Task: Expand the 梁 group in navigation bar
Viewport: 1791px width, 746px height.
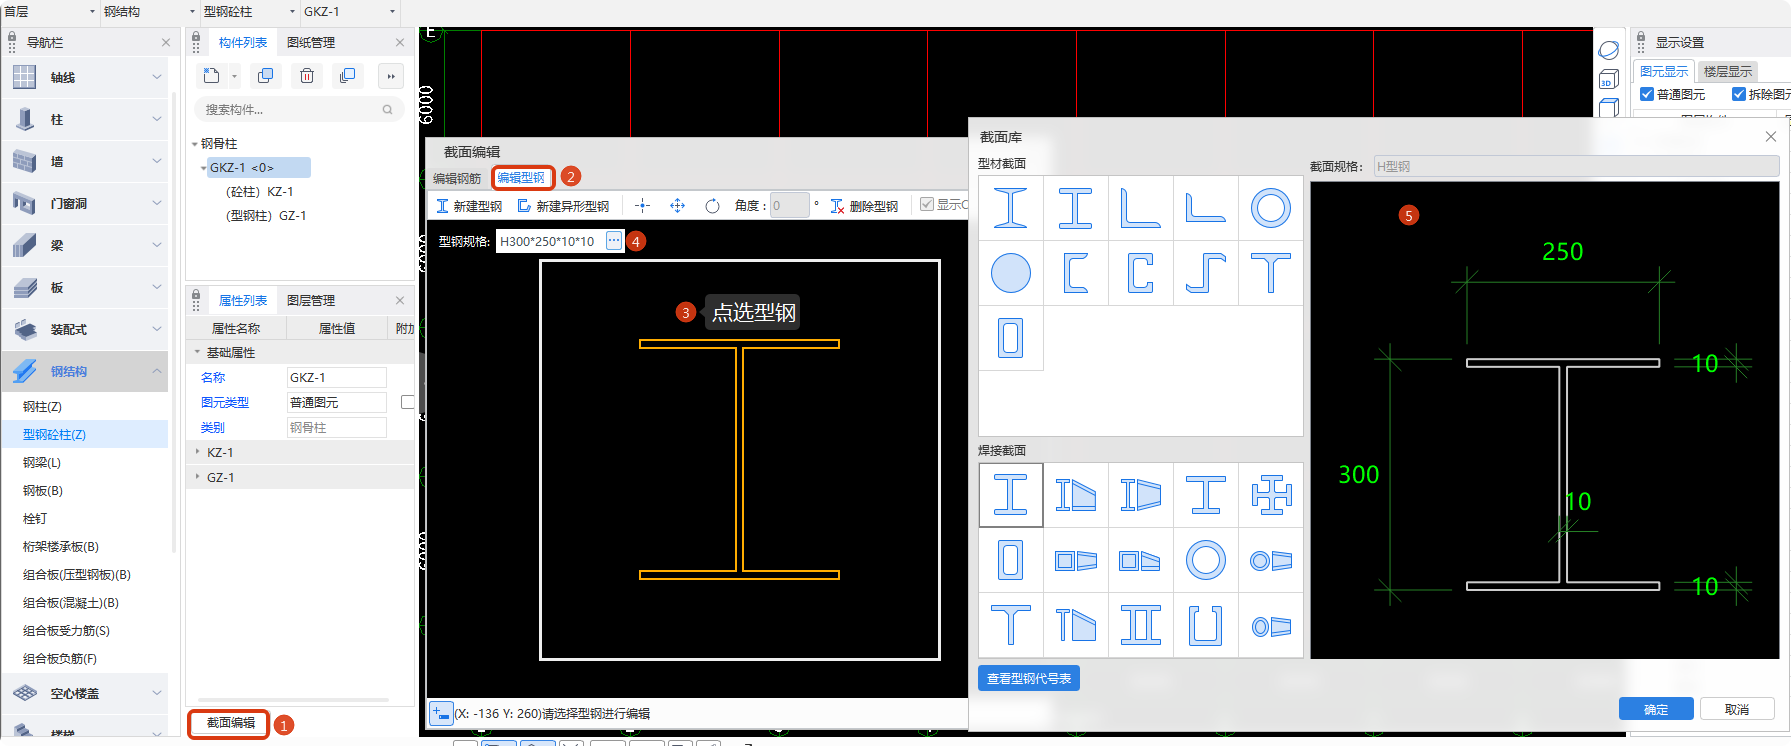Action: click(x=157, y=245)
